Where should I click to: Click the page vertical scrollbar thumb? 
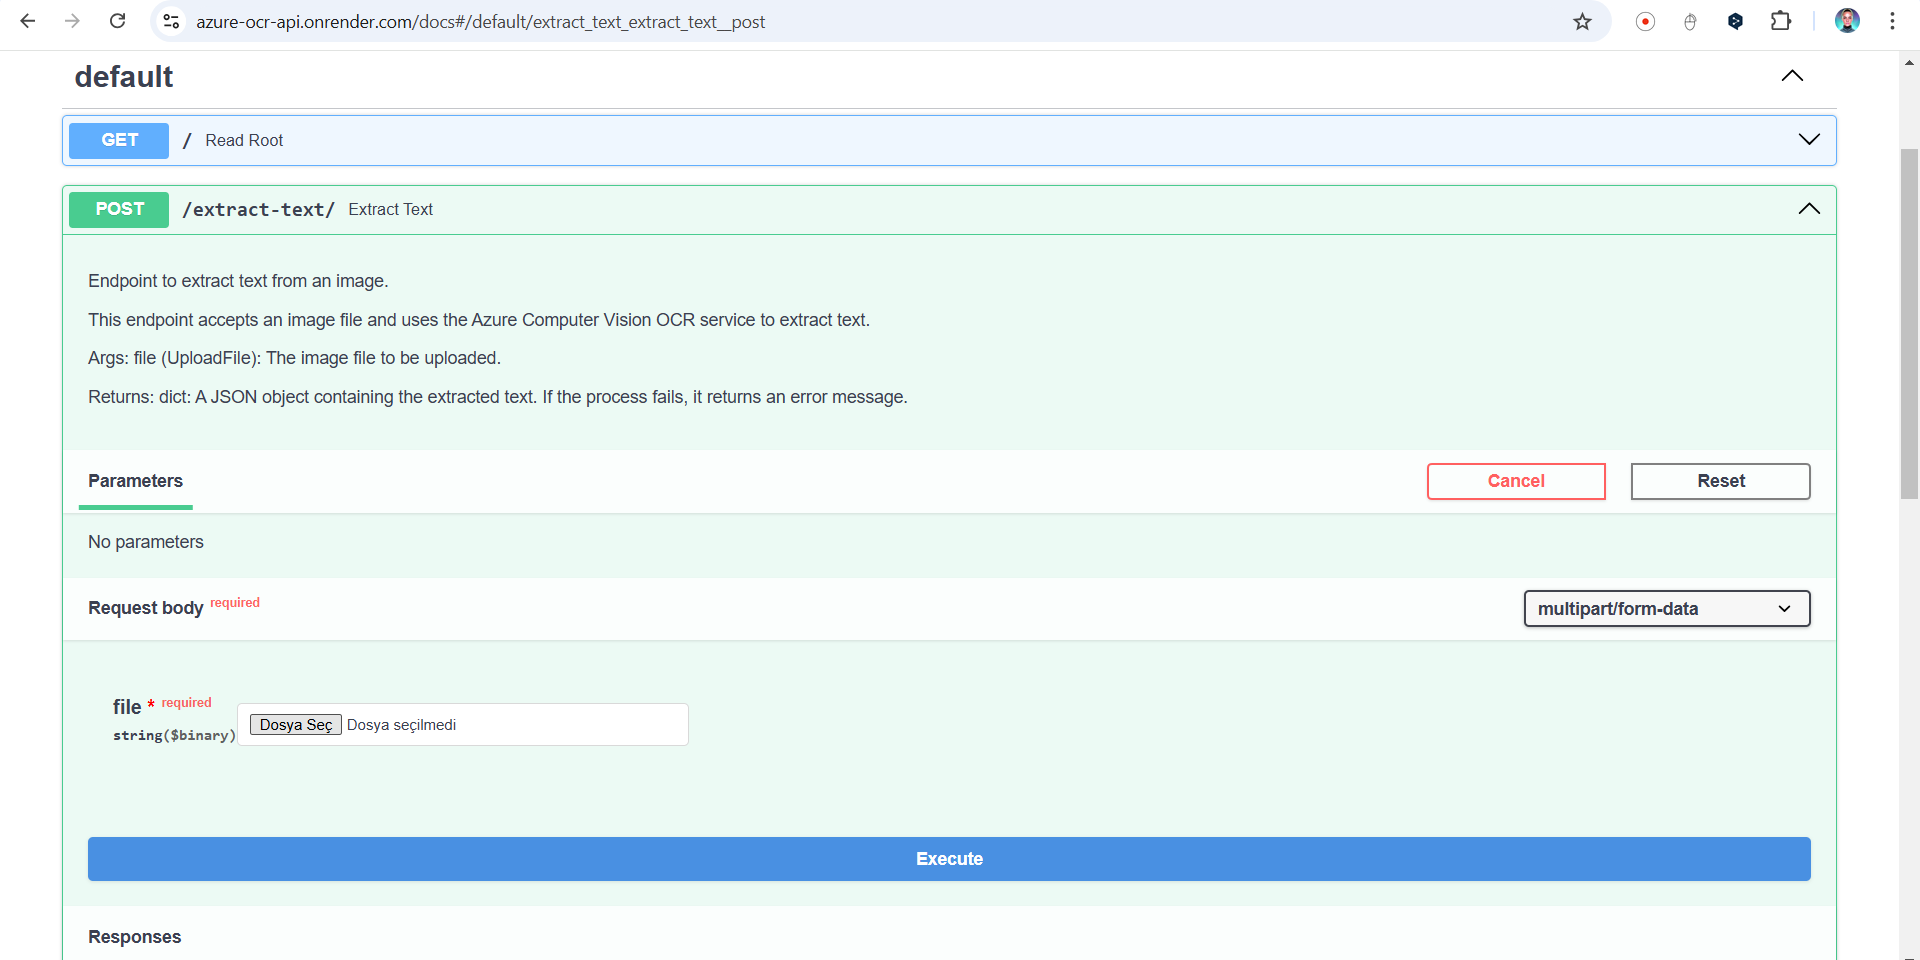tap(1909, 320)
